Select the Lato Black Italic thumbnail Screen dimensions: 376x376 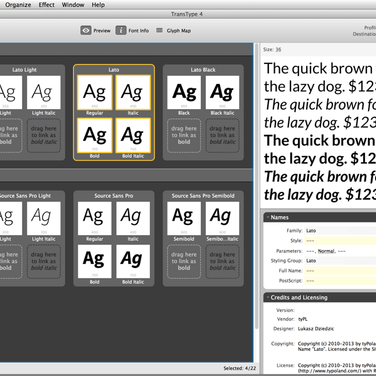(222, 92)
